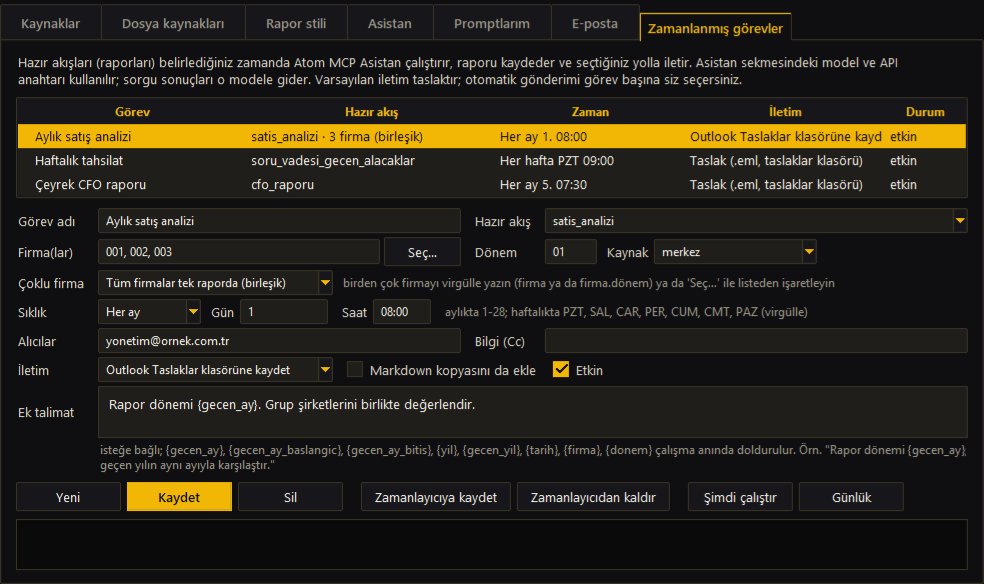Click the Alıcılar email field
The height and width of the screenshot is (584, 984).
tap(279, 341)
